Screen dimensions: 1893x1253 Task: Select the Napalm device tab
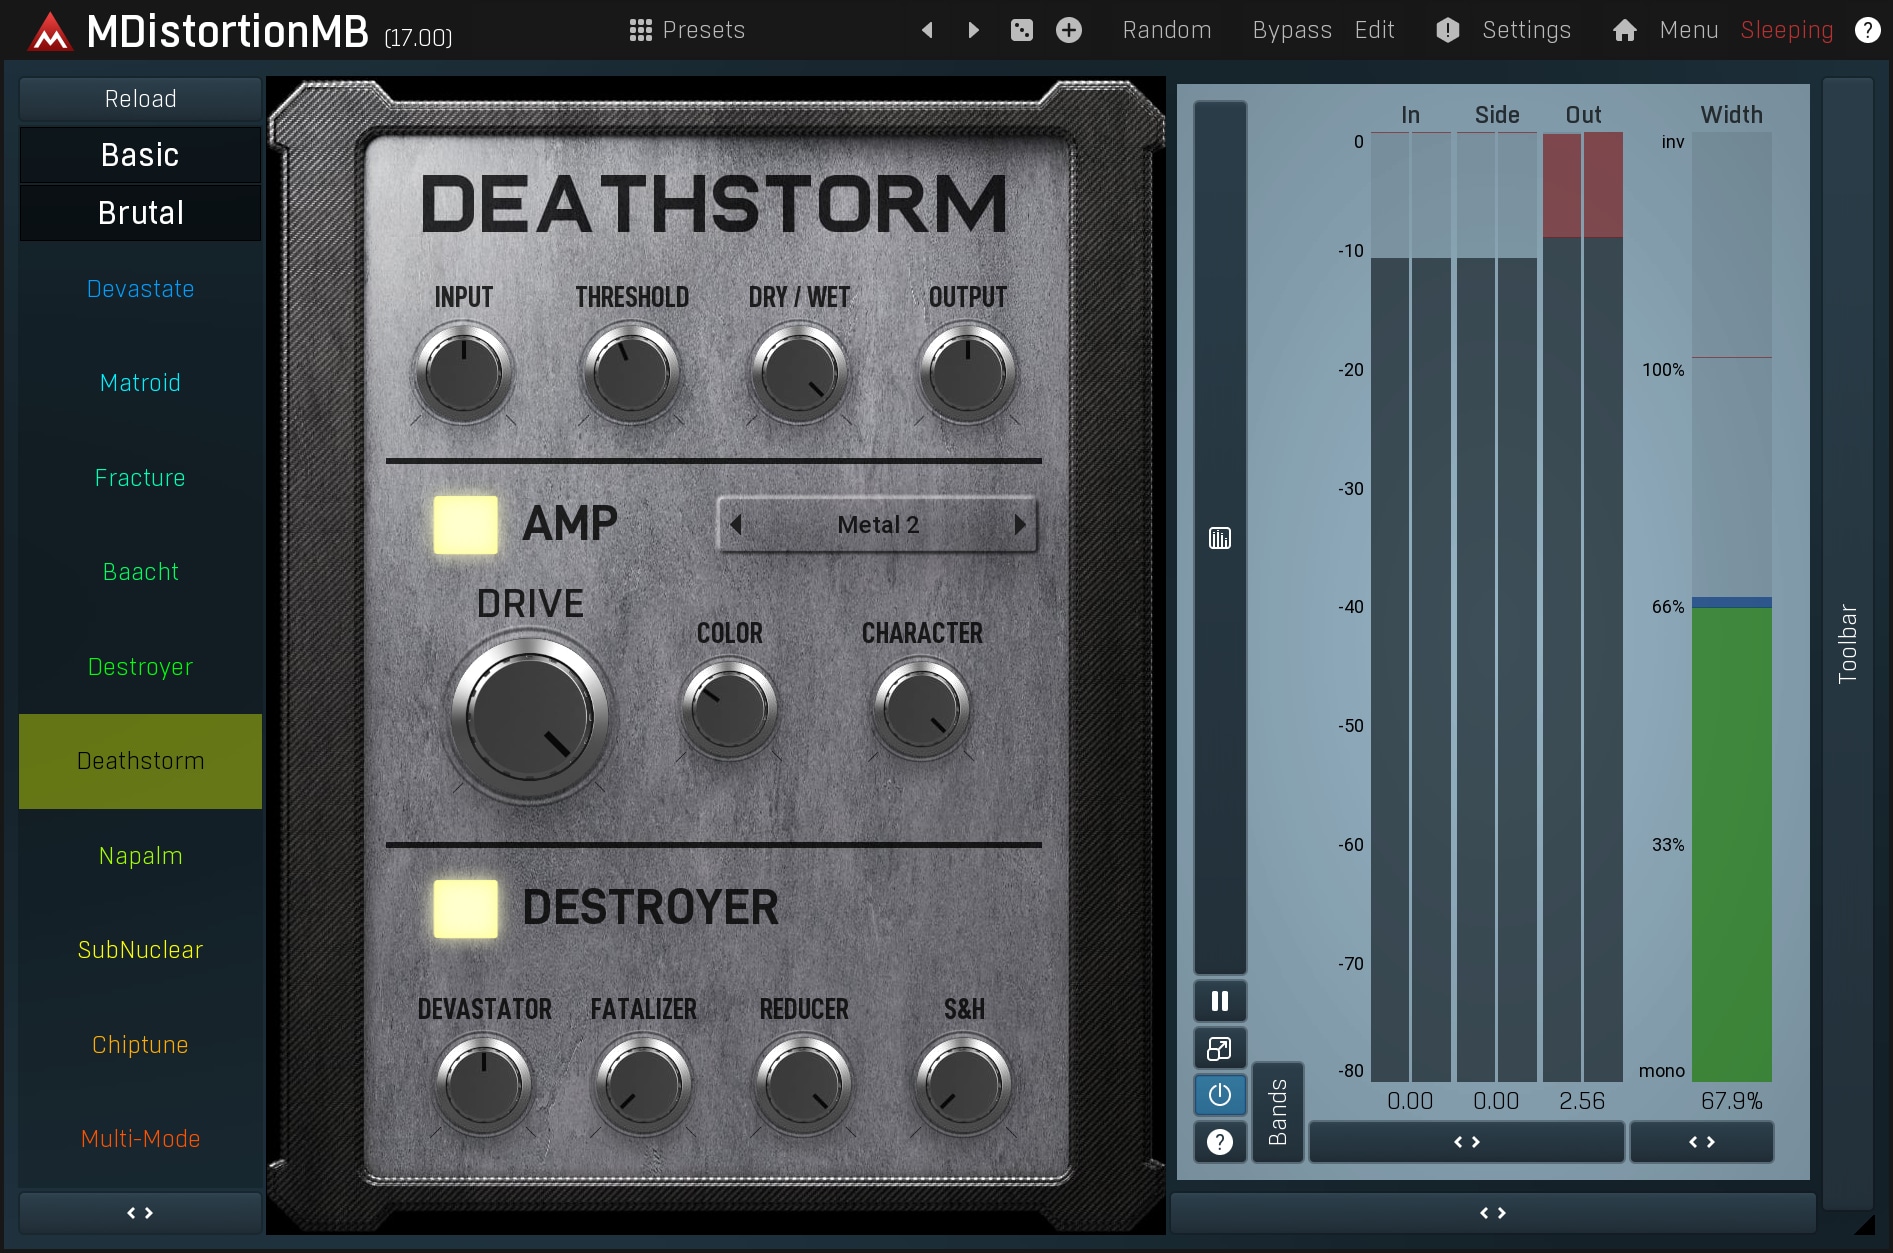coord(140,856)
